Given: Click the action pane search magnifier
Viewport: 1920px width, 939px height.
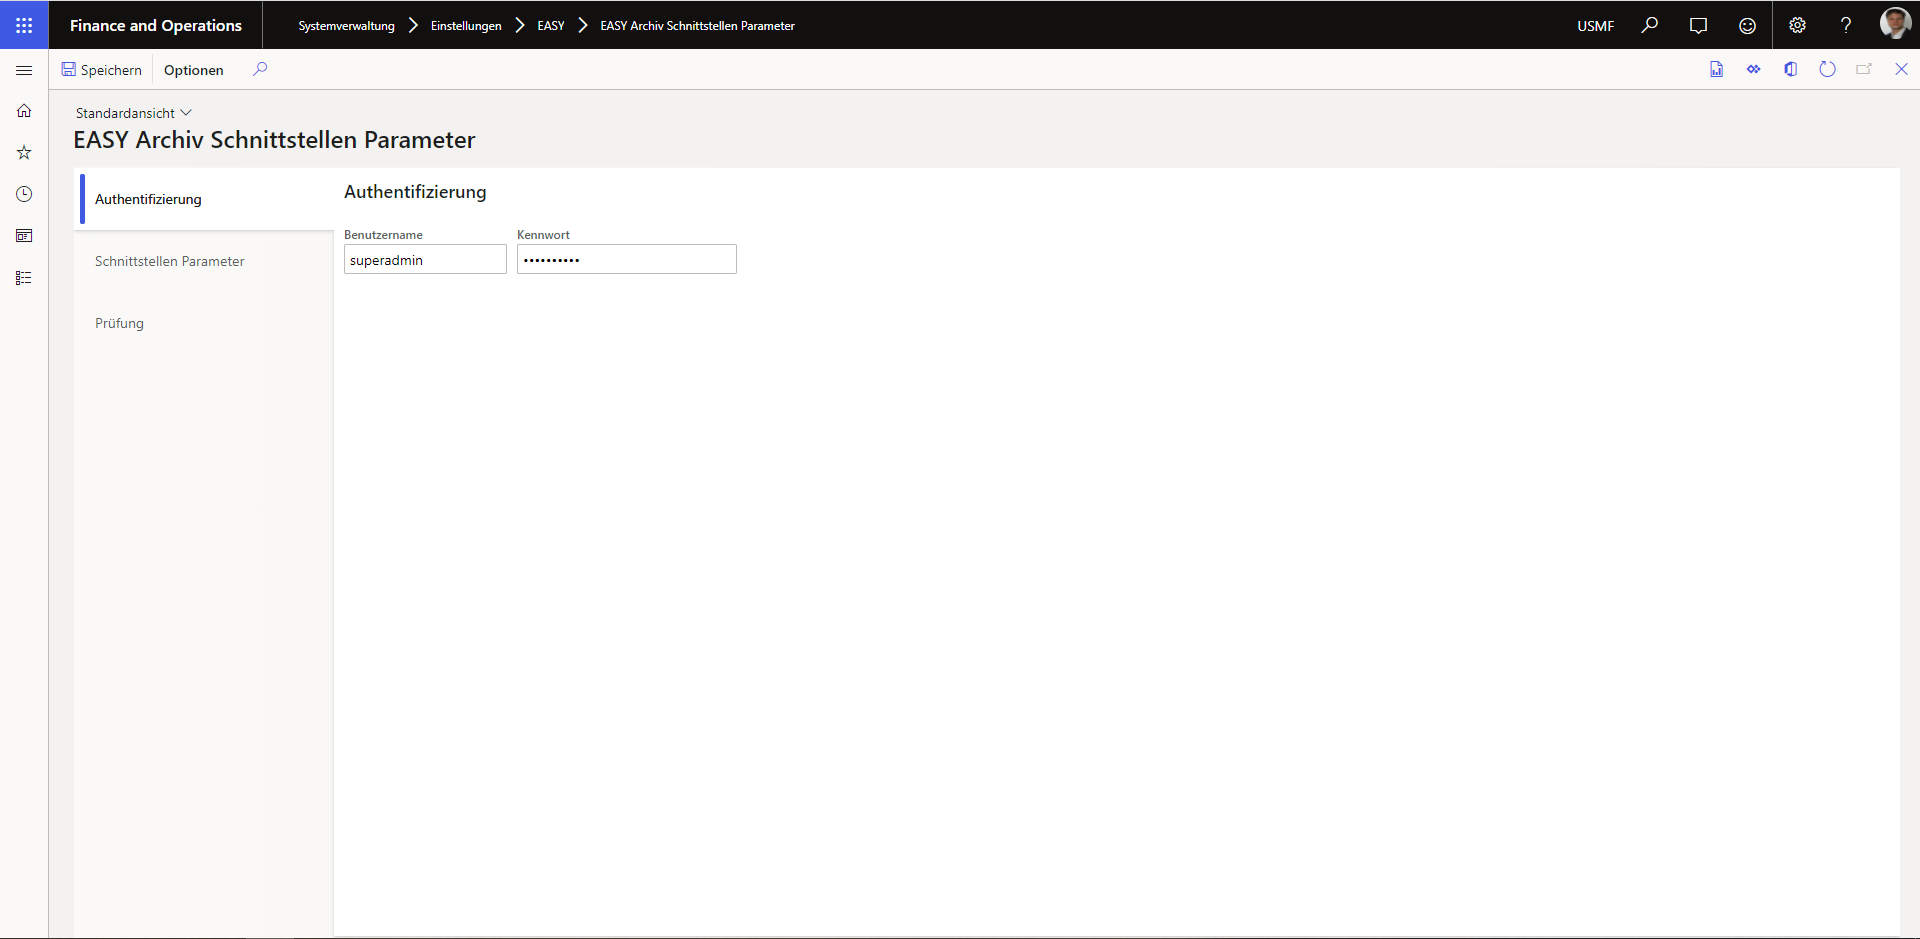Looking at the screenshot, I should (x=260, y=69).
